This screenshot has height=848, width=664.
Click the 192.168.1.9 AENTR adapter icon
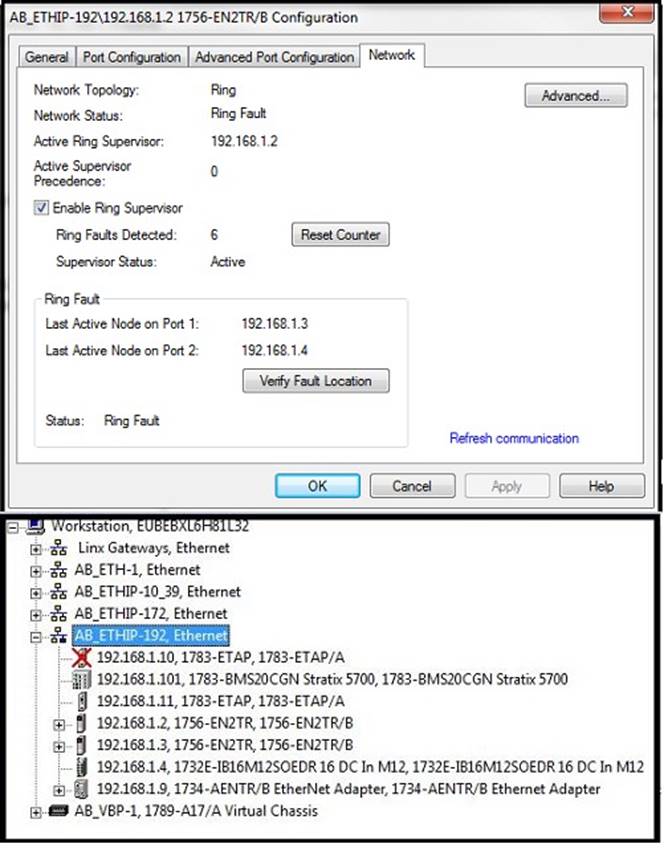tap(81, 789)
